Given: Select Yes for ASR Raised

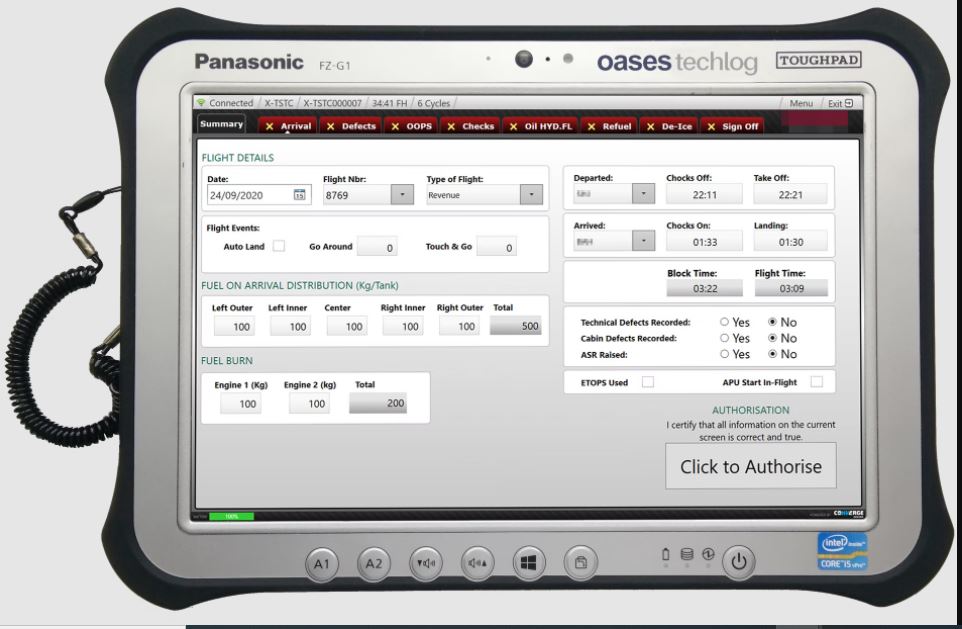Looking at the screenshot, I should tap(725, 353).
